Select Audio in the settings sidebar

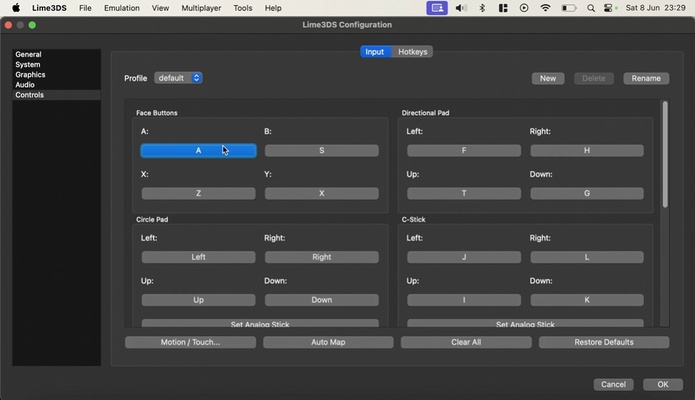tap(56, 85)
